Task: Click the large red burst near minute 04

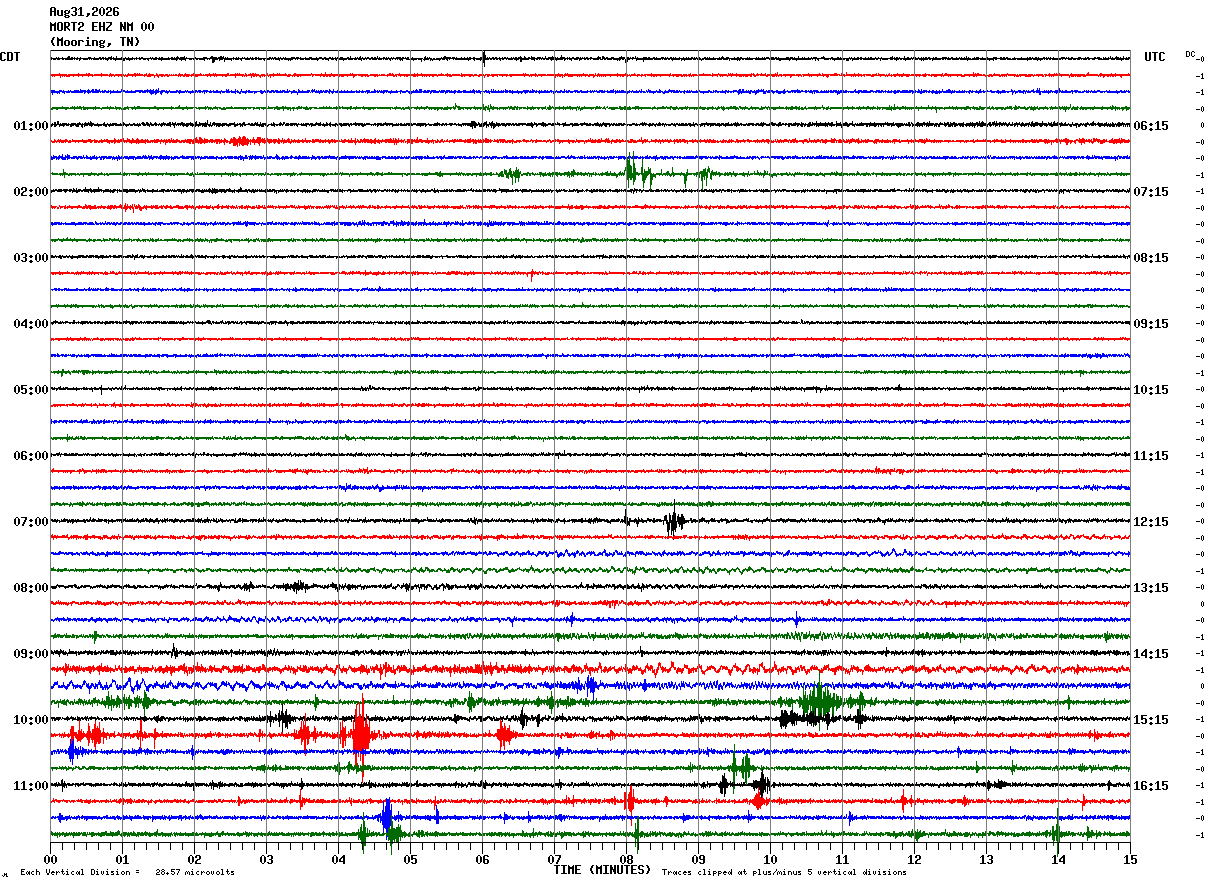Action: [359, 734]
